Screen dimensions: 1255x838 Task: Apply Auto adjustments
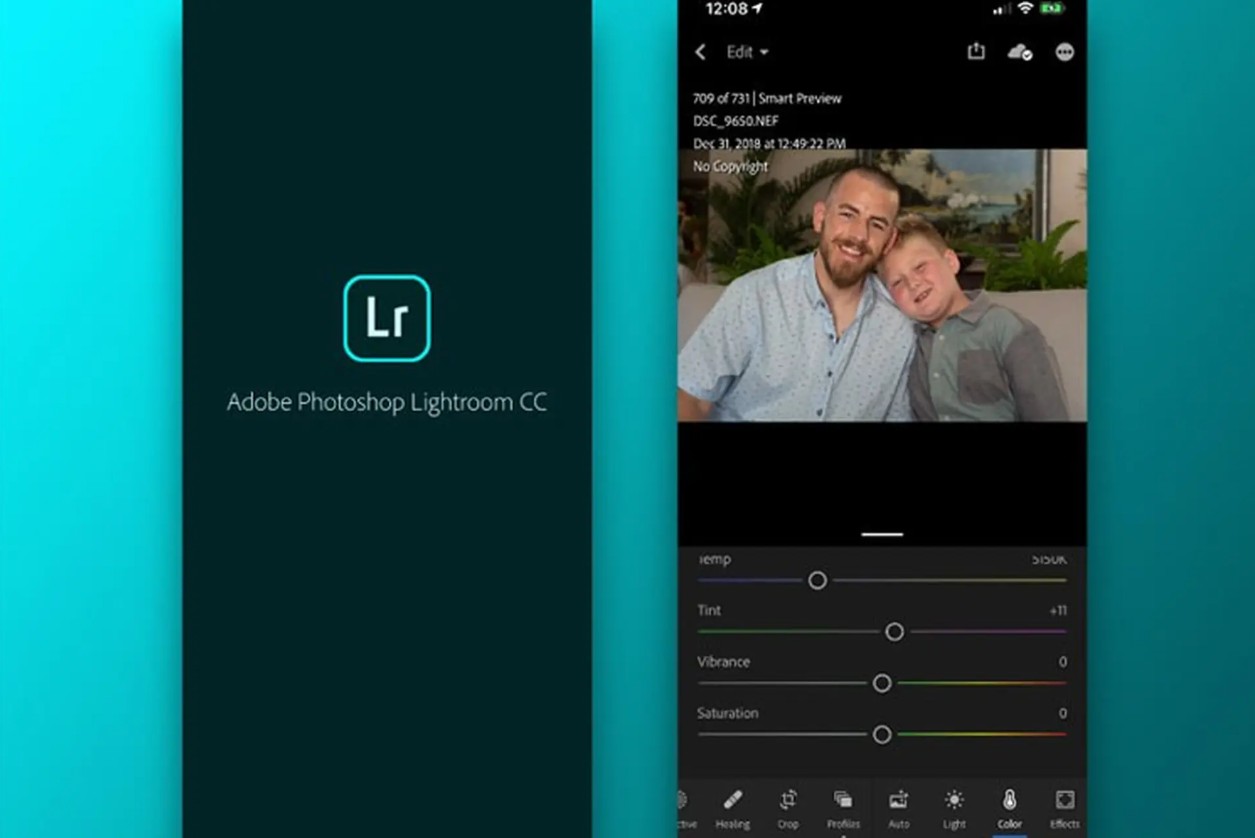pos(899,806)
